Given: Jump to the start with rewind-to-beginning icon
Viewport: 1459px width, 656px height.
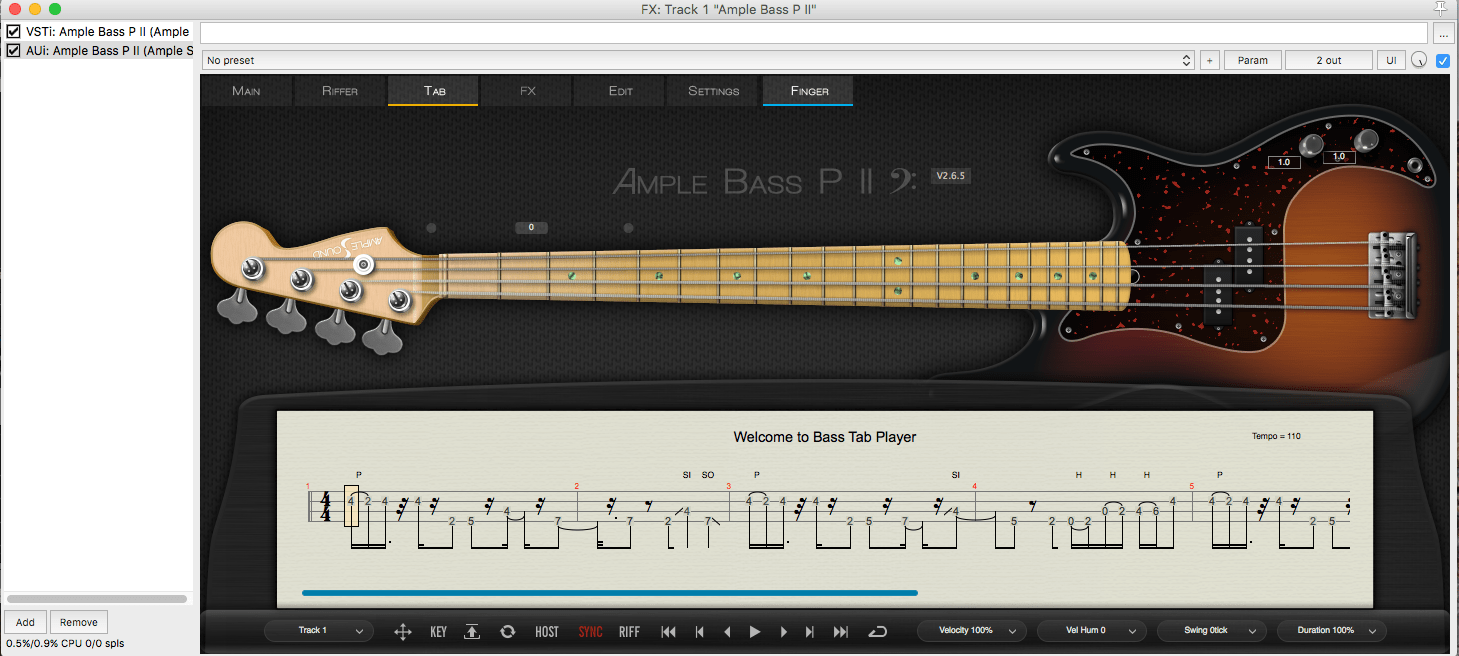Looking at the screenshot, I should click(669, 632).
